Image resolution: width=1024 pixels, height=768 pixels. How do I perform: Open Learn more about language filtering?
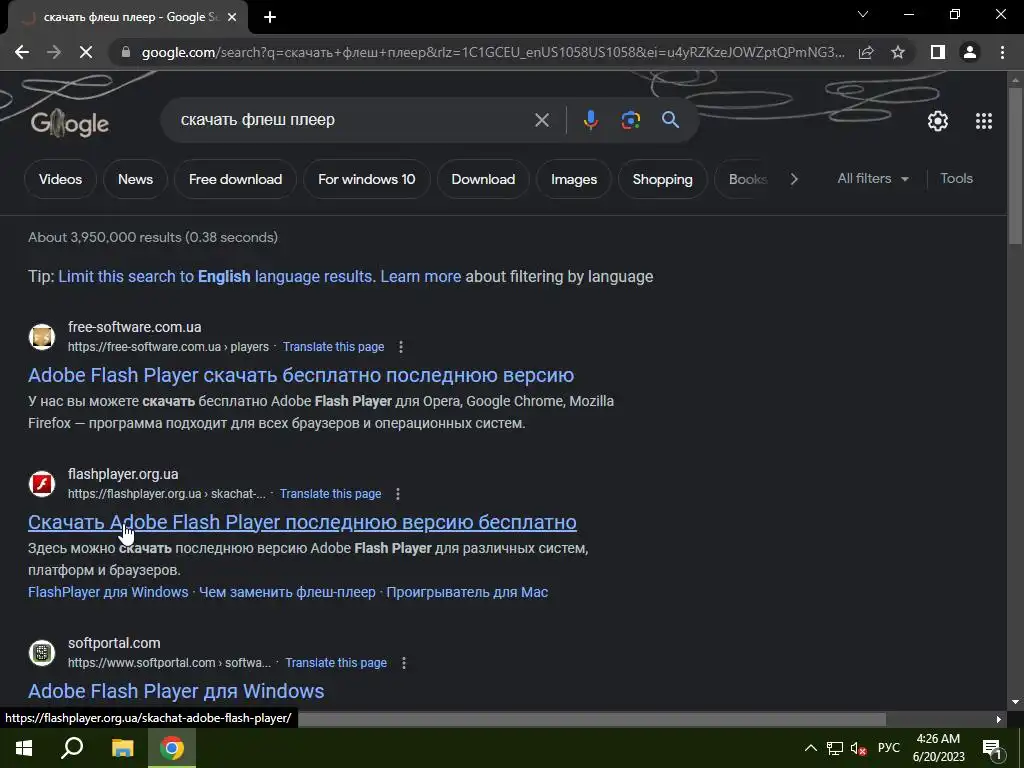click(x=421, y=276)
